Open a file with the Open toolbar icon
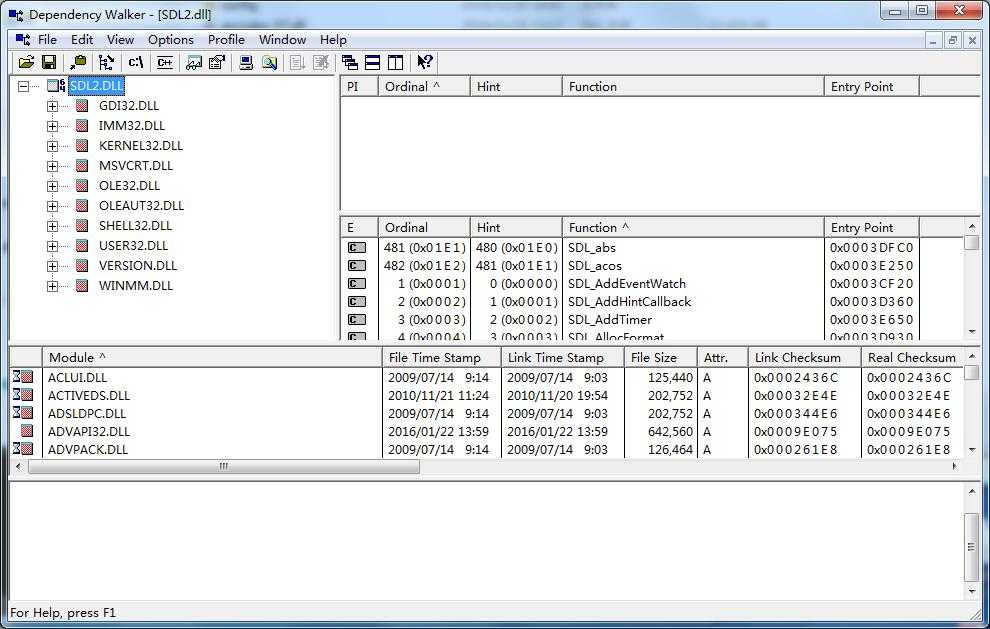Screen dimensions: 990x629 [x=27, y=62]
